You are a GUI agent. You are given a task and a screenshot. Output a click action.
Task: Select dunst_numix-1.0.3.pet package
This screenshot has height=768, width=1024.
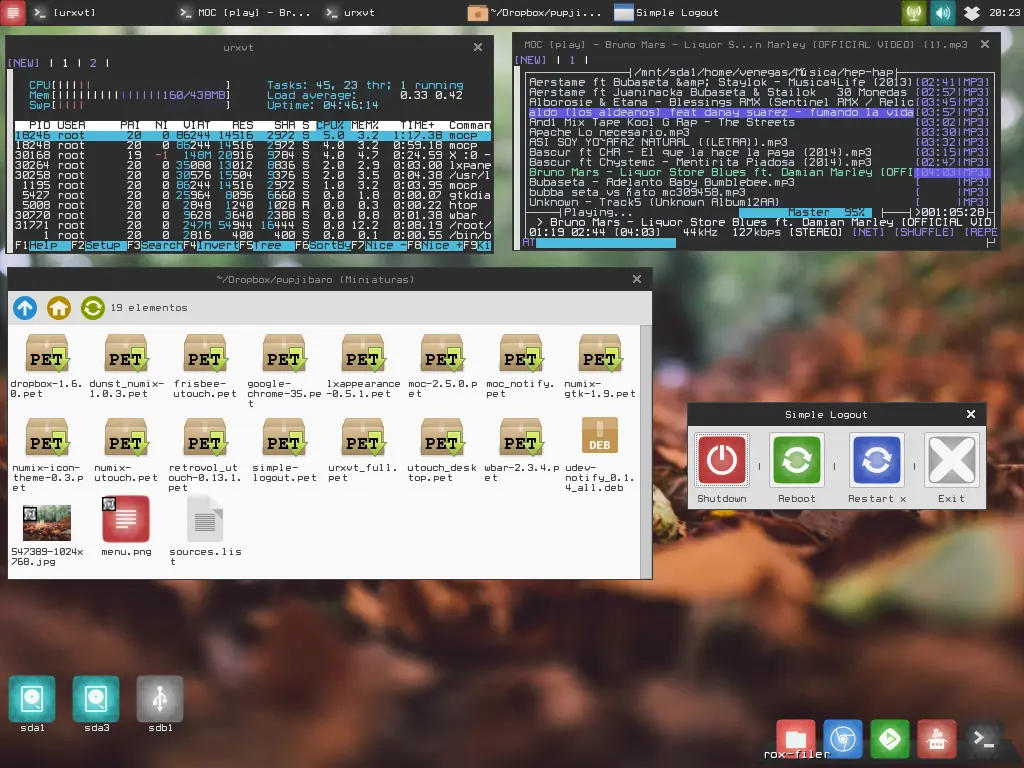(x=126, y=366)
